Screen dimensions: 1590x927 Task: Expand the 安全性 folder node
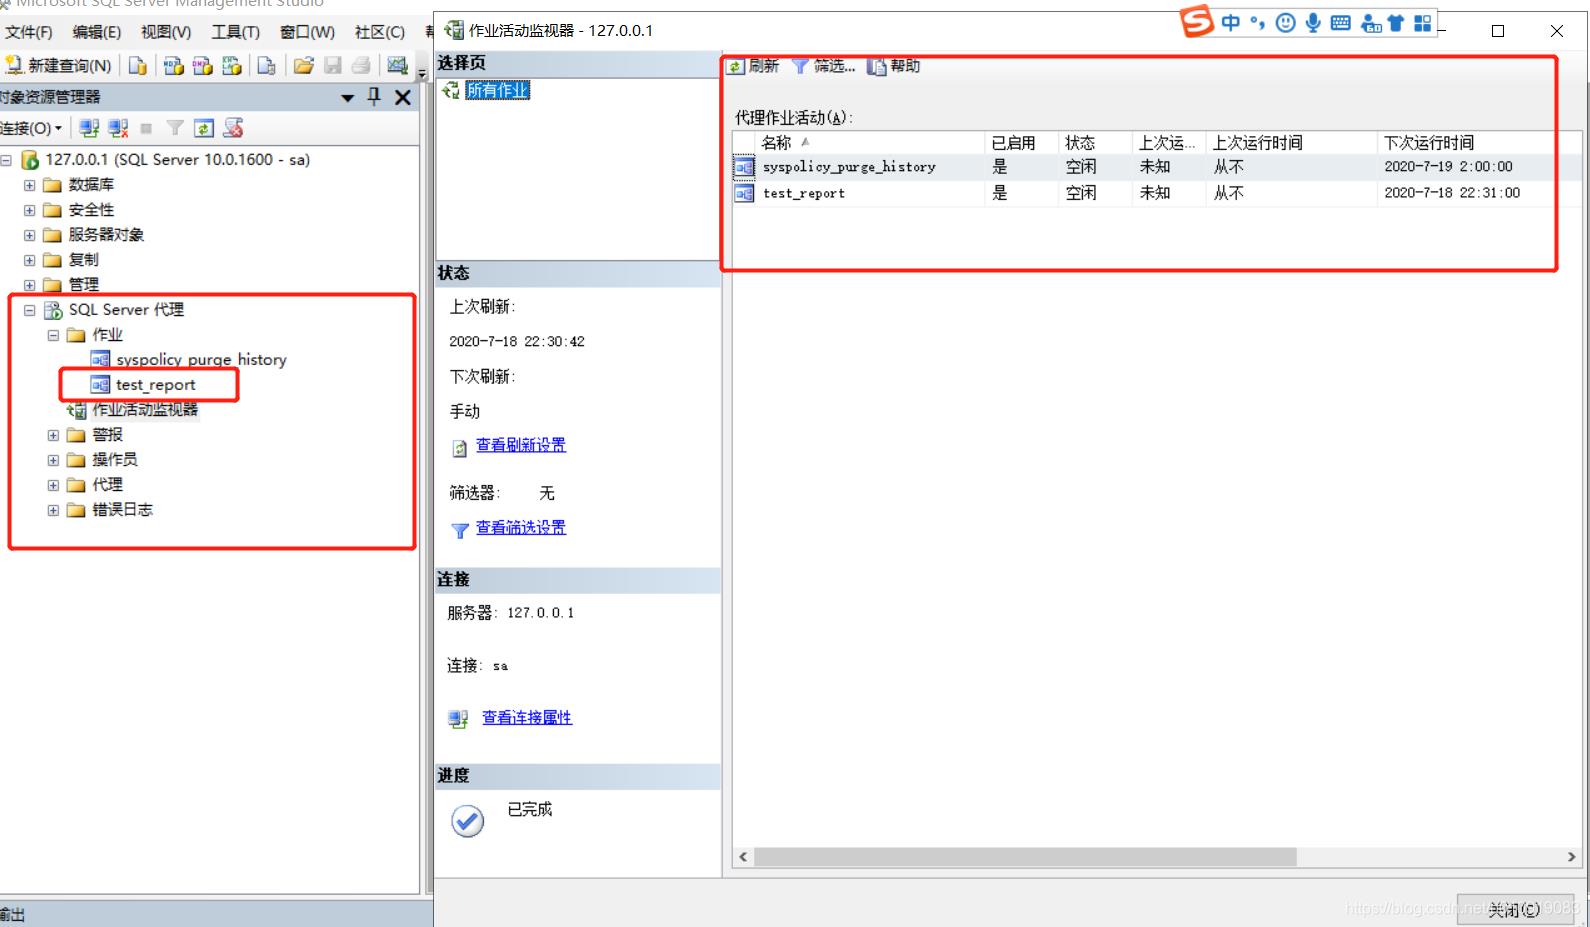[x=29, y=210]
